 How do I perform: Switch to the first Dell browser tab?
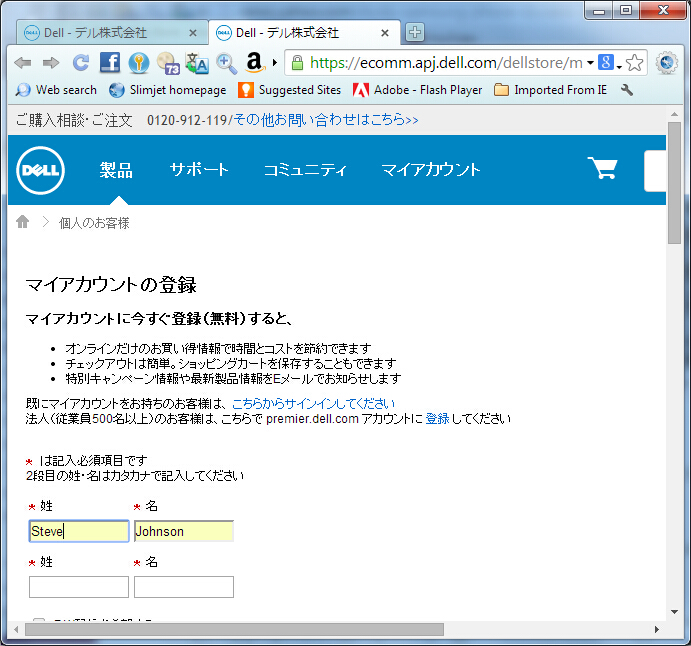(x=112, y=33)
